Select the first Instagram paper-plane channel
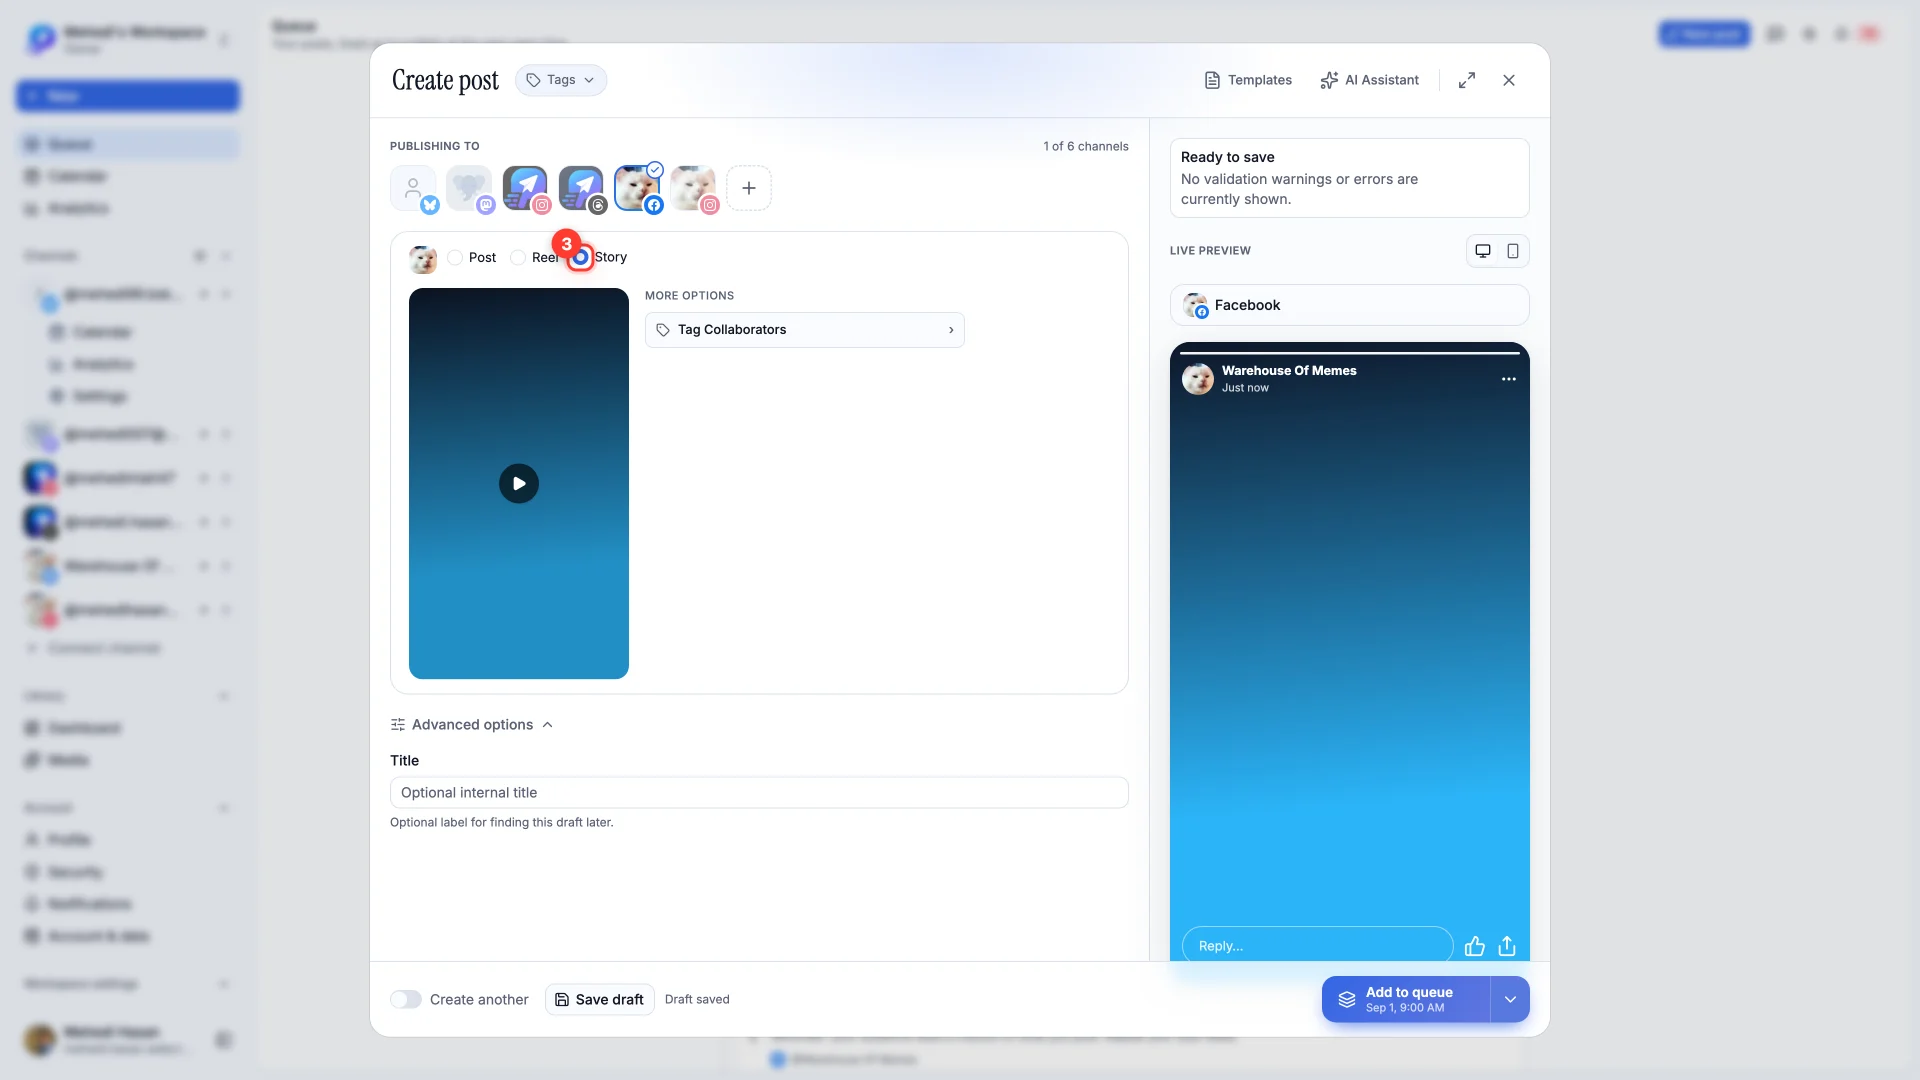Image resolution: width=1920 pixels, height=1080 pixels. (x=525, y=188)
